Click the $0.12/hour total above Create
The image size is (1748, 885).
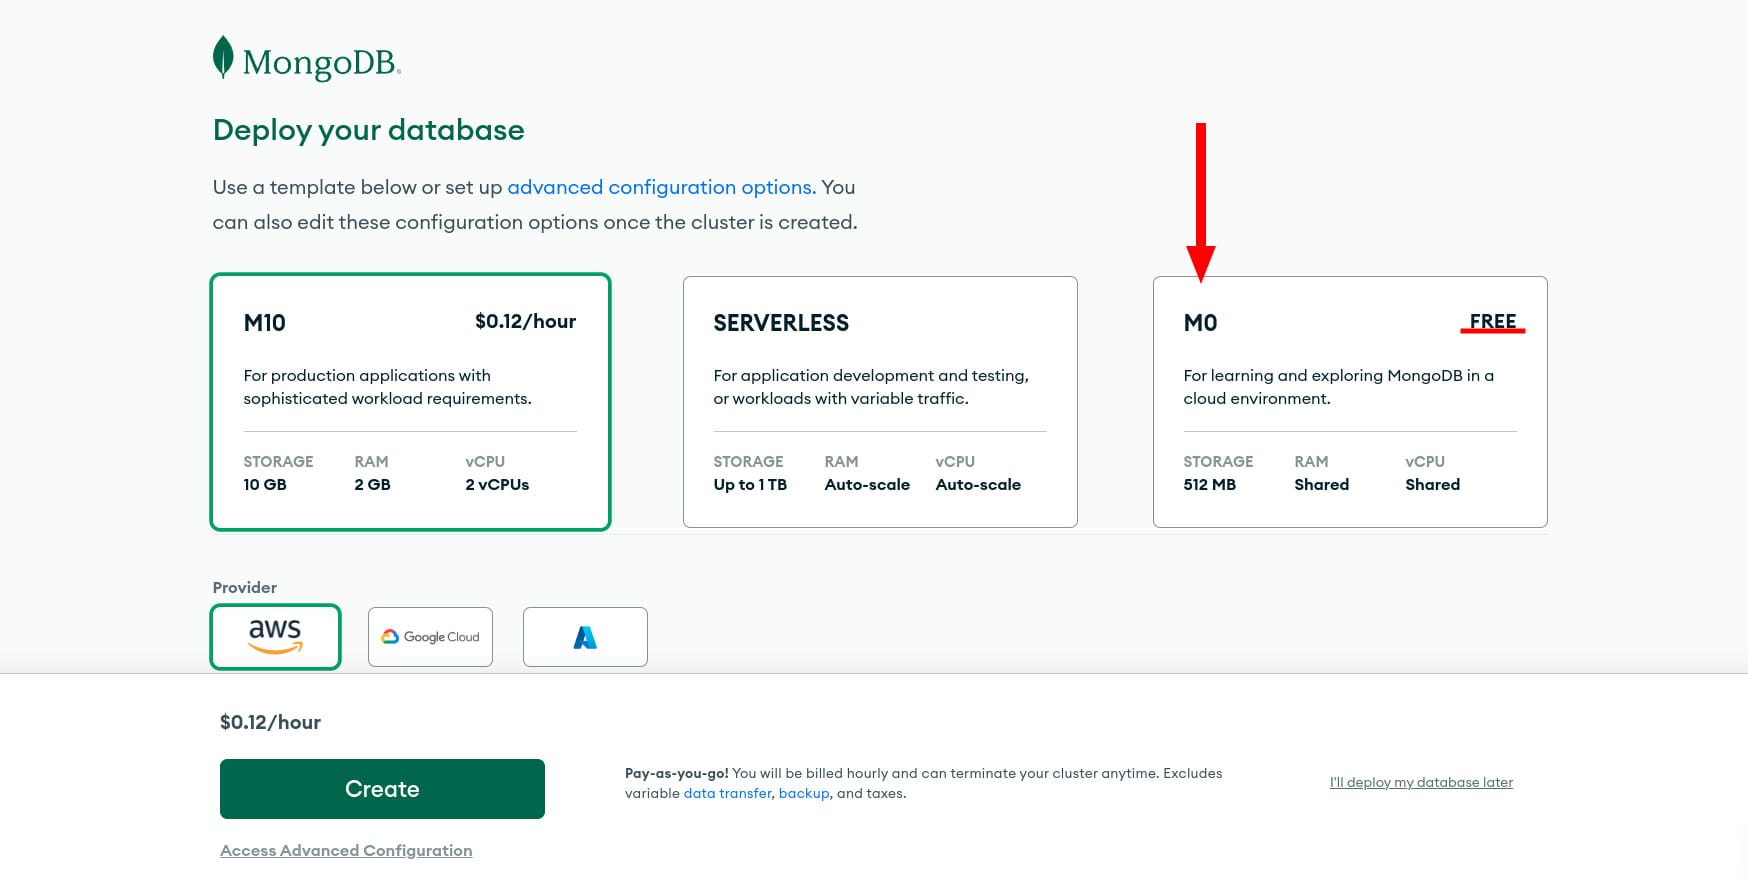[270, 722]
